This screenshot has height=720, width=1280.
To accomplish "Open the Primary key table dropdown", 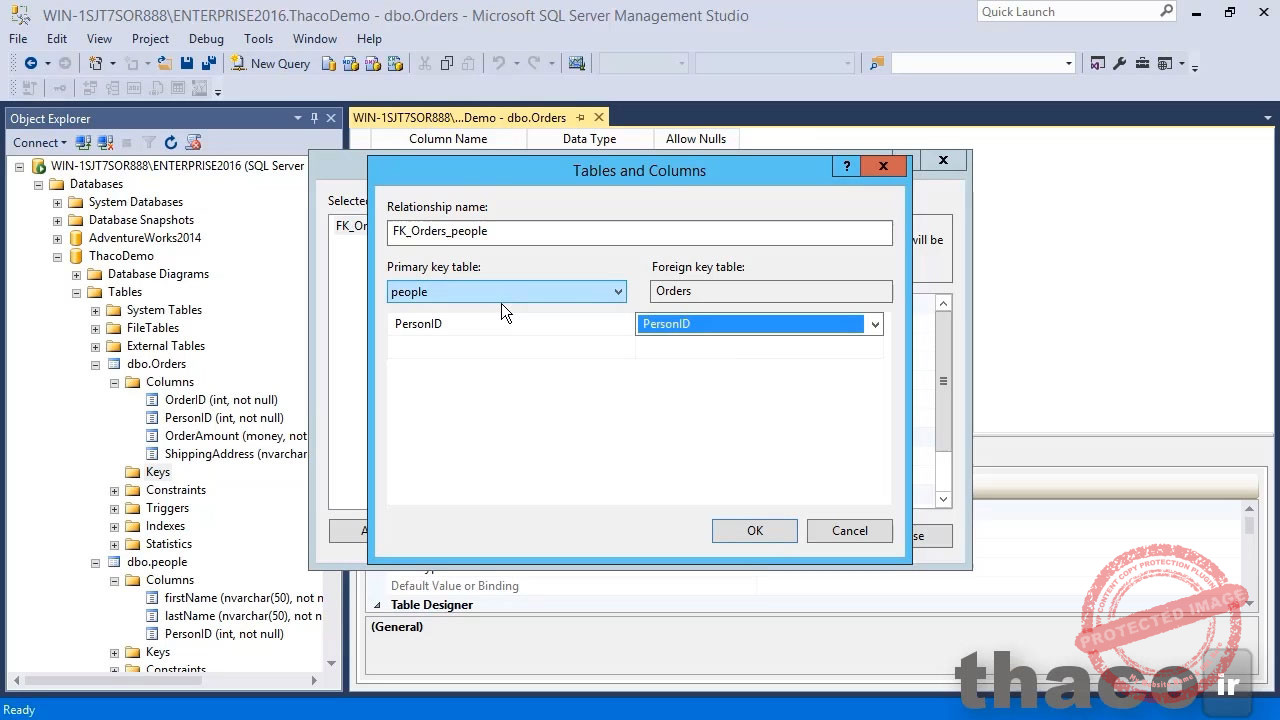I will click(x=618, y=292).
